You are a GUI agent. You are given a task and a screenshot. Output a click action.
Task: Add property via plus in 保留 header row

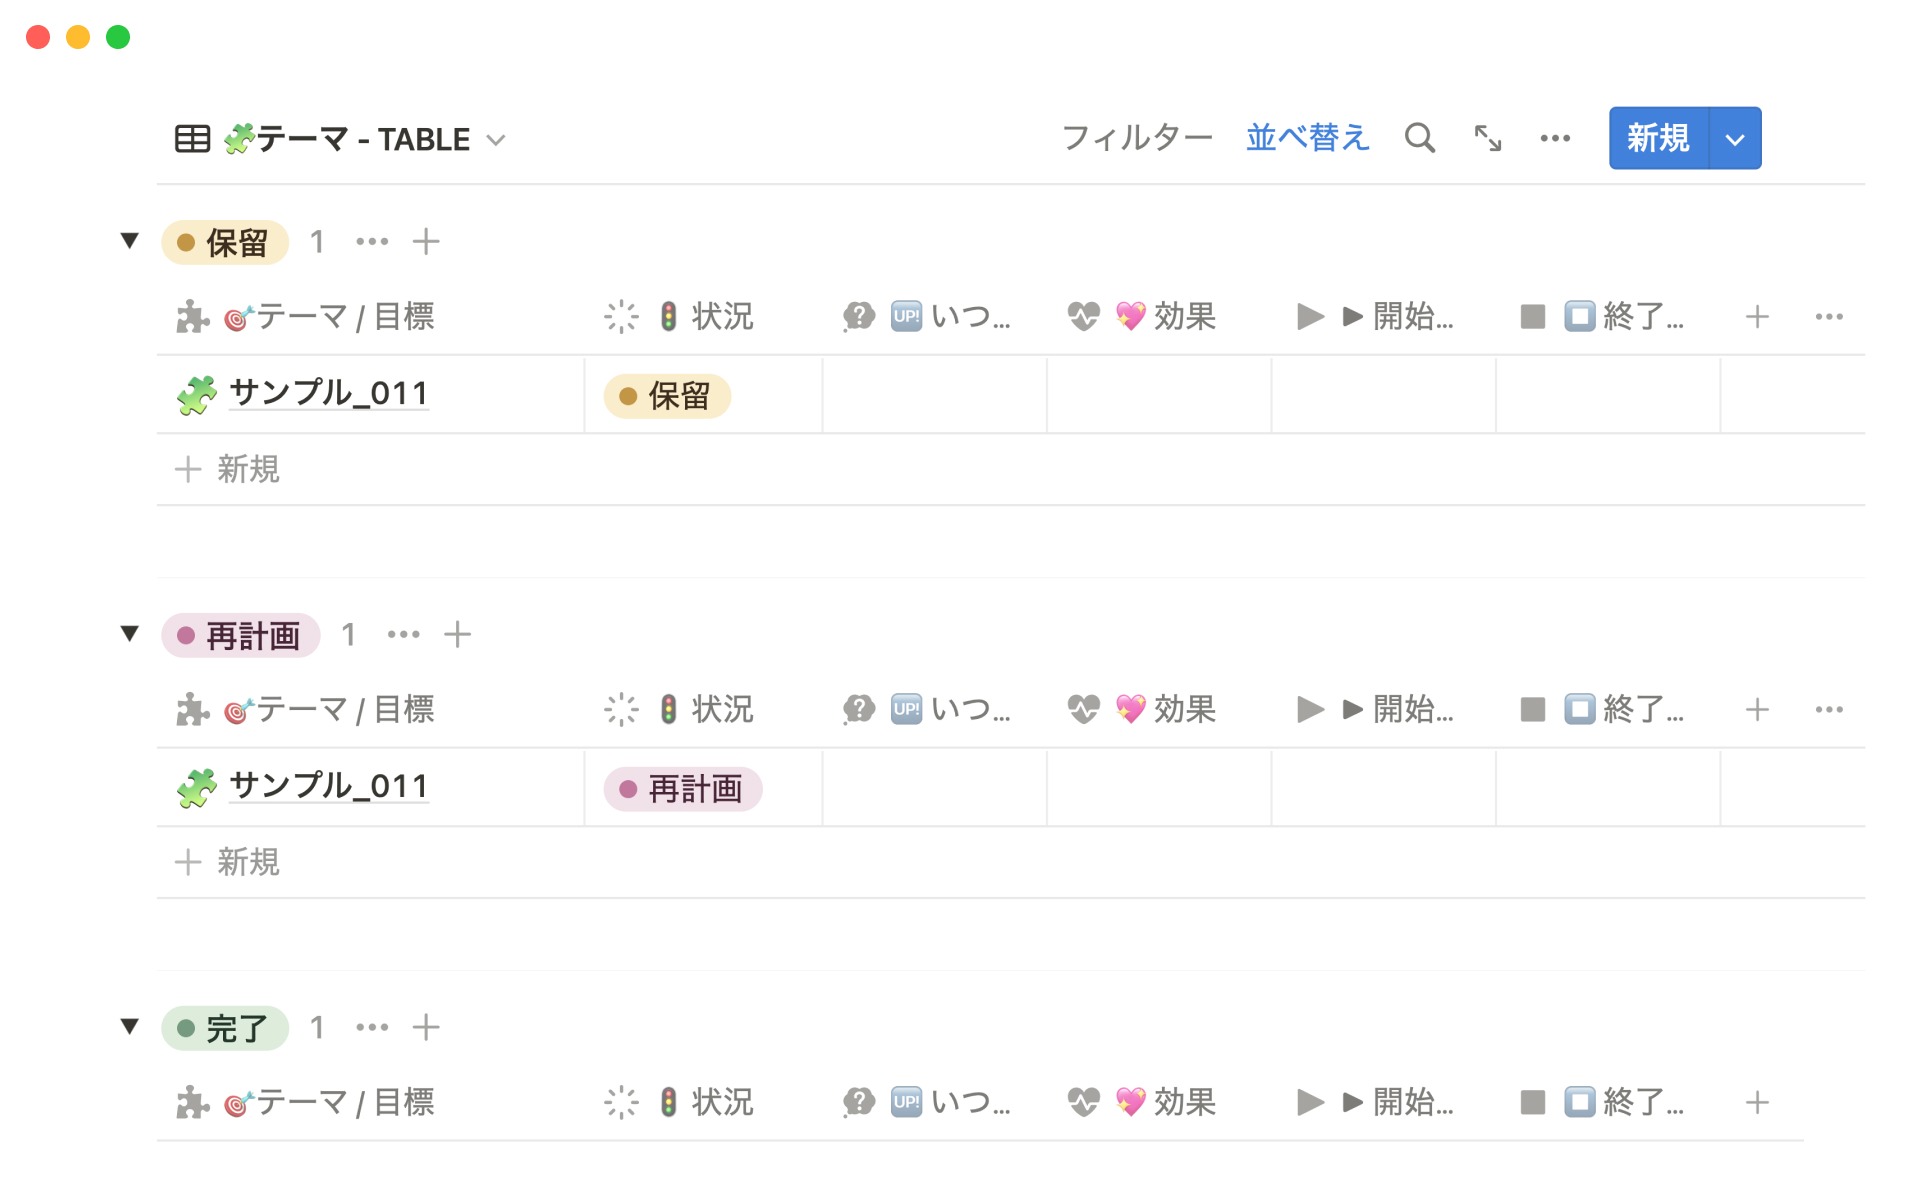1757,317
